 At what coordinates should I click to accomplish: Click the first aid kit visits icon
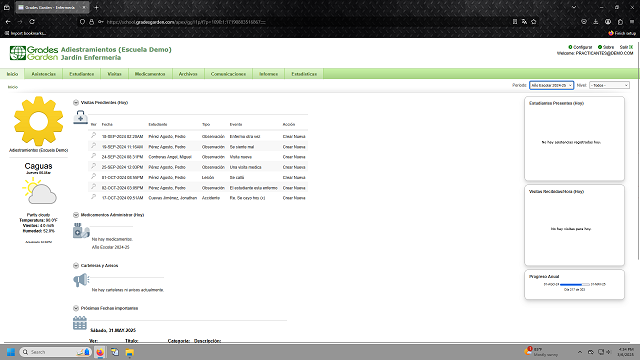point(80,117)
